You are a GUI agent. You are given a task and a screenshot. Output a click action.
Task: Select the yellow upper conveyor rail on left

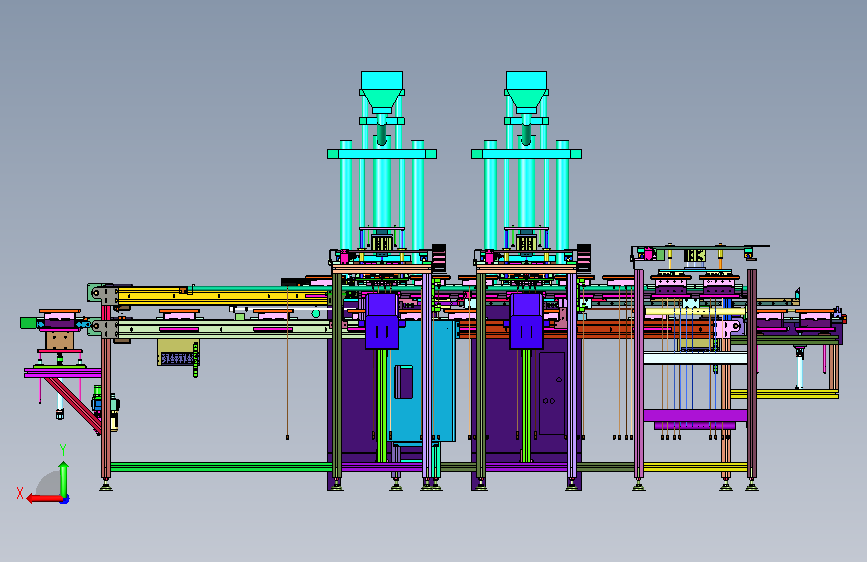coord(221,296)
